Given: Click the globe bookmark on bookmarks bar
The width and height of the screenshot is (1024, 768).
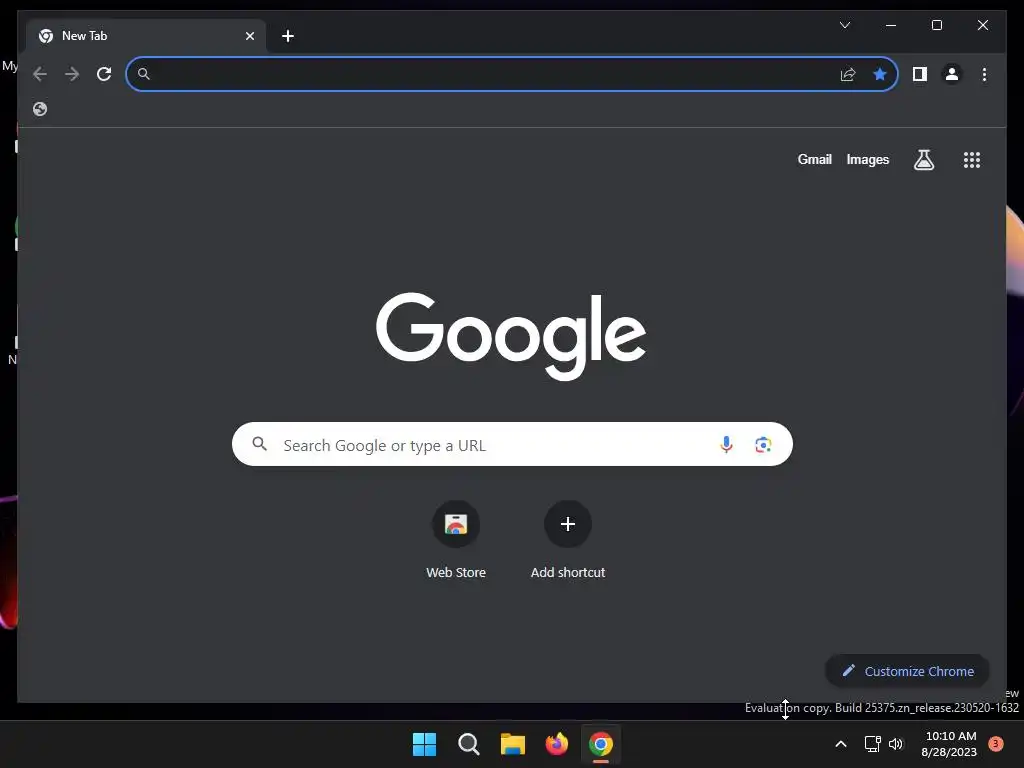Looking at the screenshot, I should pos(40,109).
